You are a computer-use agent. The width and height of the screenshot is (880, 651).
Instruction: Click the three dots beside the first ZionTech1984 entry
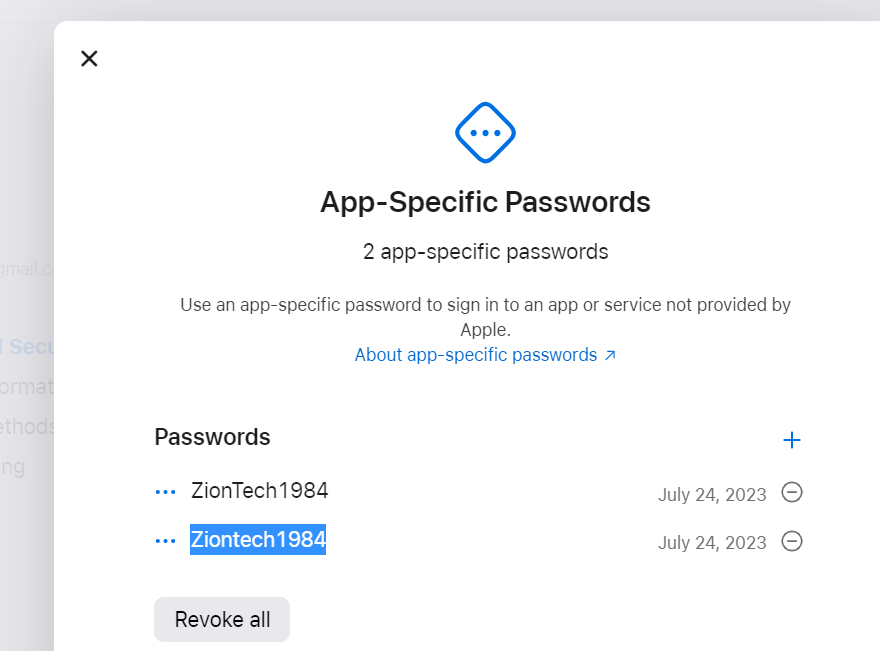(x=166, y=492)
